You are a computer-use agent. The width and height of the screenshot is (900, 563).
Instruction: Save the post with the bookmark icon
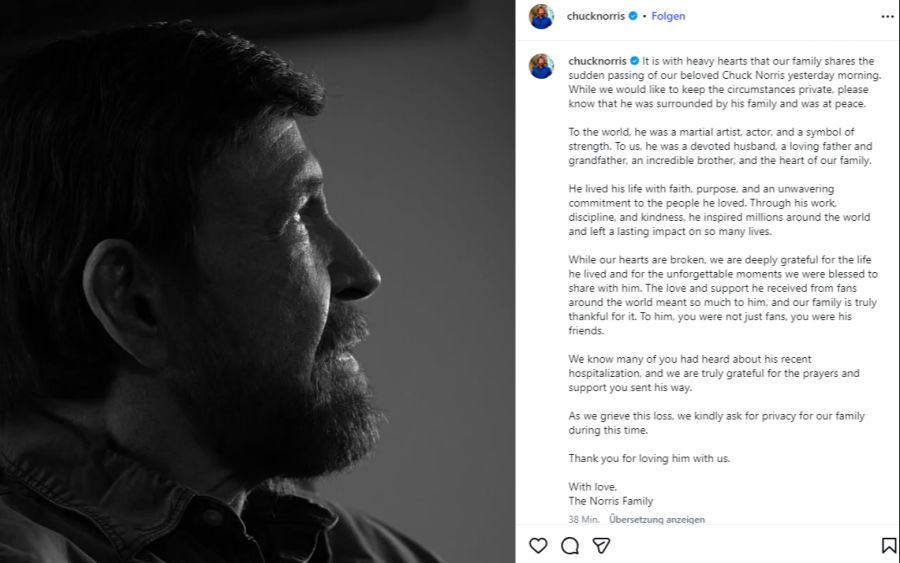[888, 545]
